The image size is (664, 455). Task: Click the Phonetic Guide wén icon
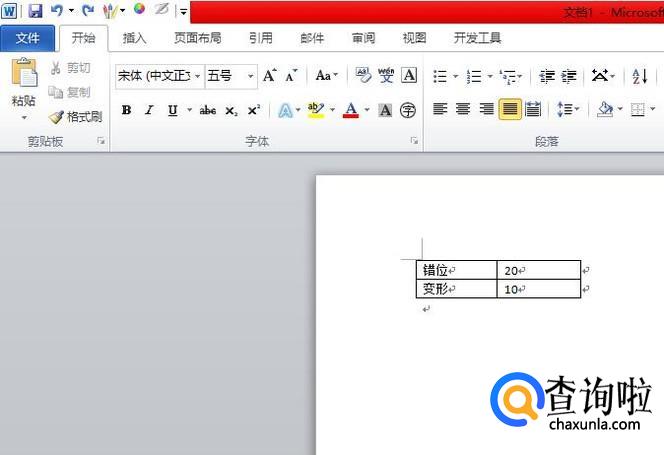[x=386, y=75]
